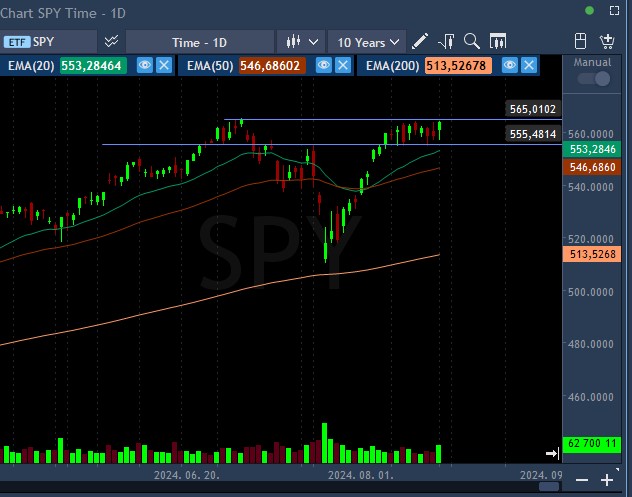Click the add to basket icon
Image resolution: width=632 pixels, height=497 pixels.
(x=607, y=41)
